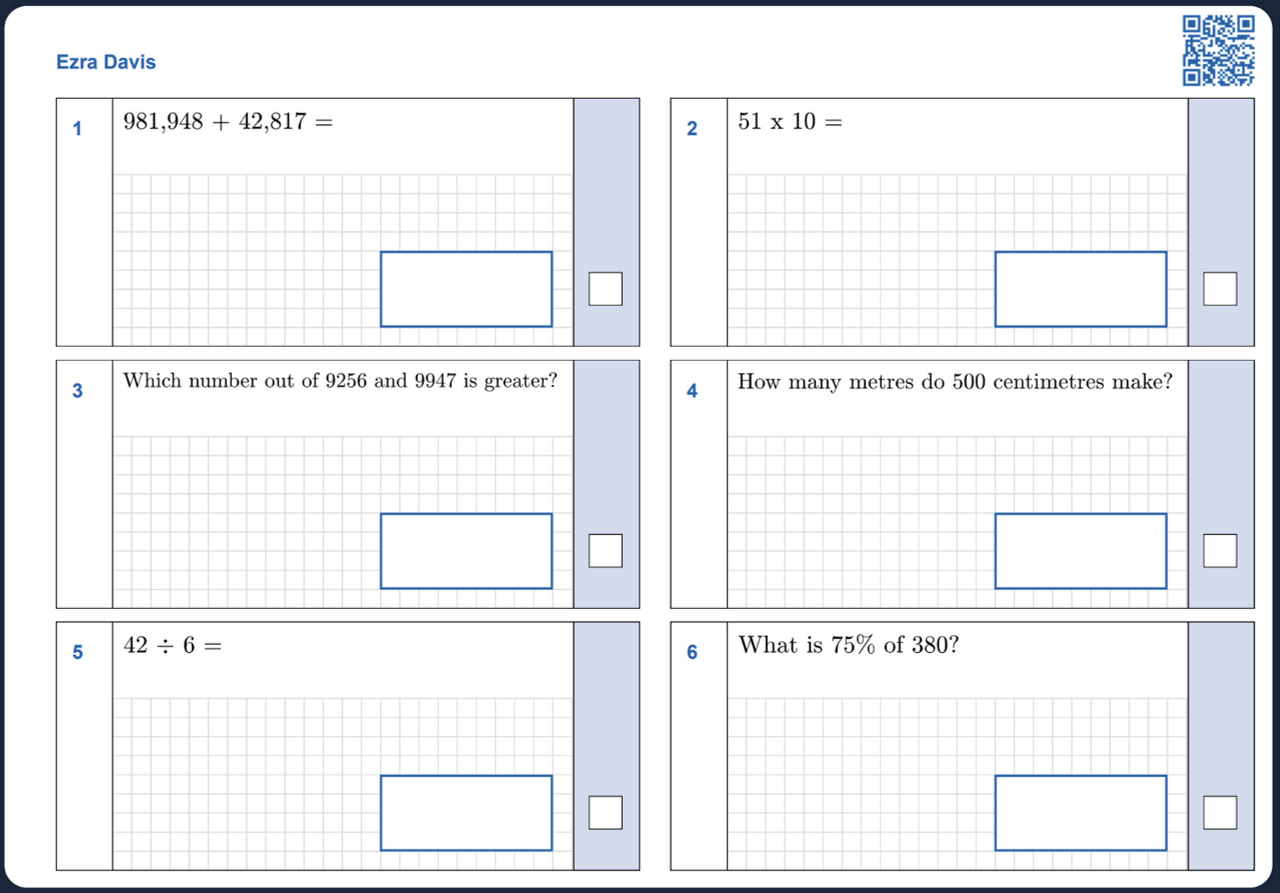Viewport: 1280px width, 893px height.
Task: Tick the checkbox for question 1
Action: coord(605,289)
